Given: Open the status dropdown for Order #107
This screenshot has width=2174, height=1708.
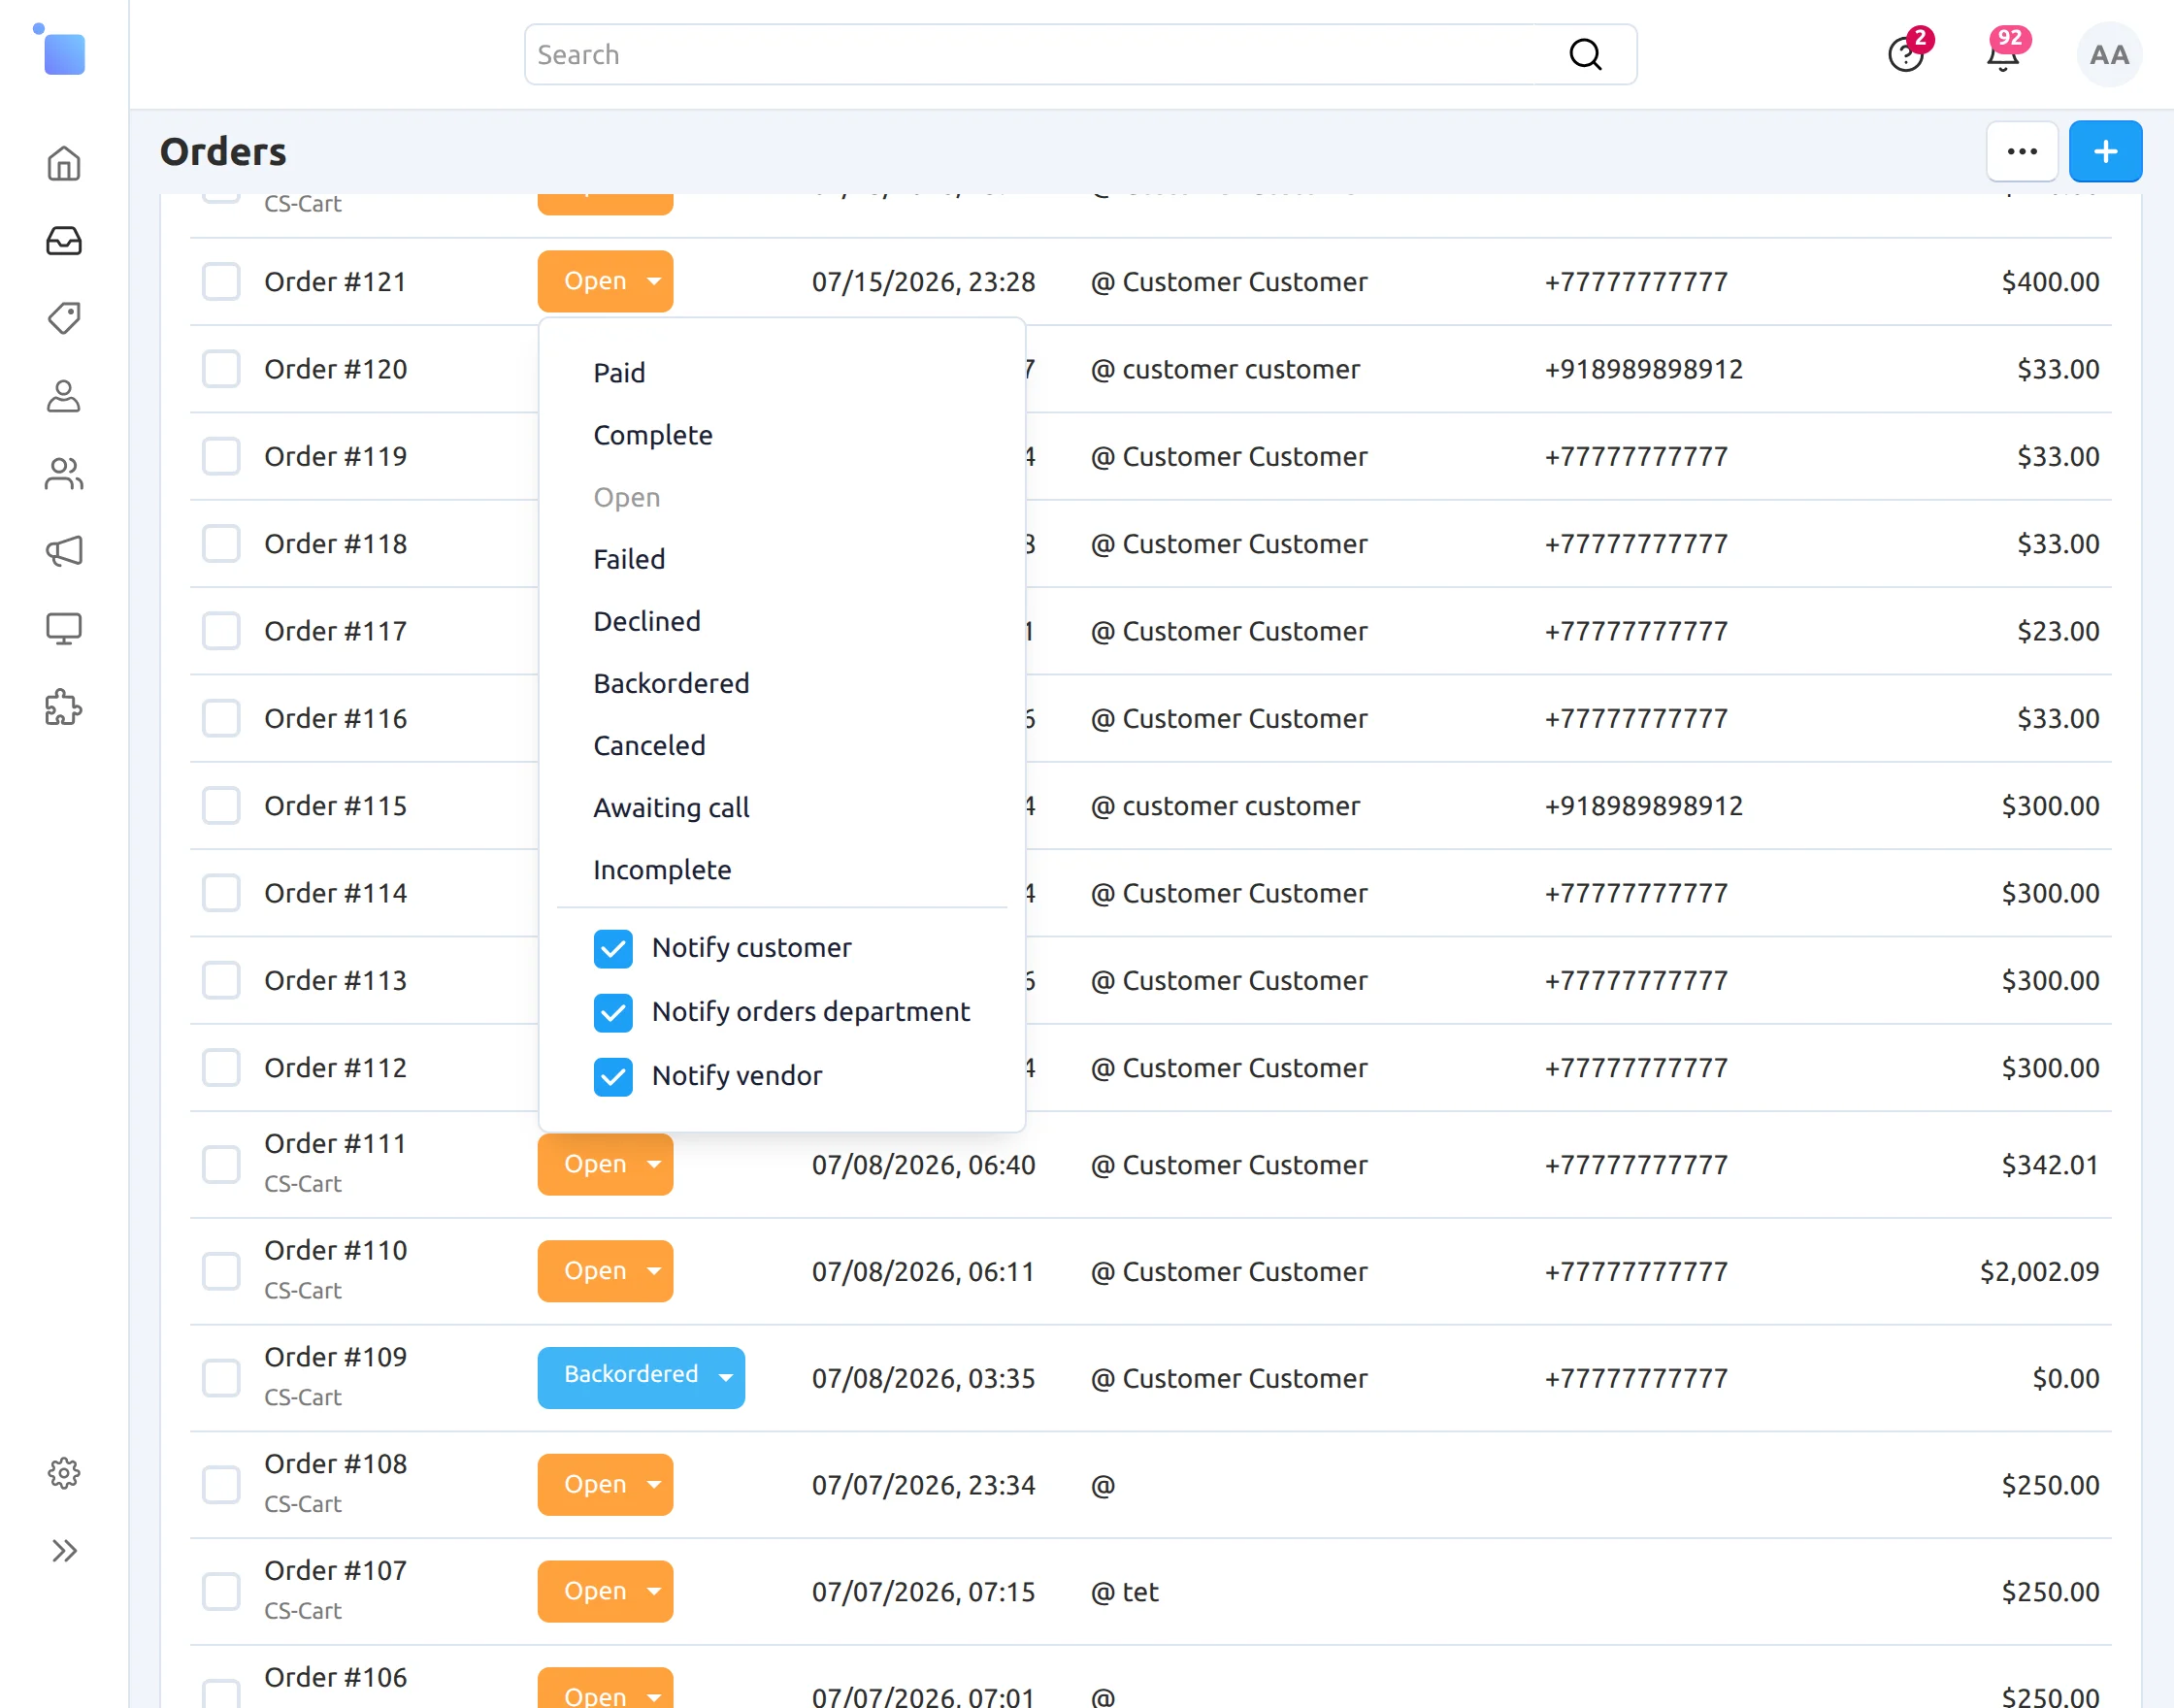Looking at the screenshot, I should click(605, 1591).
